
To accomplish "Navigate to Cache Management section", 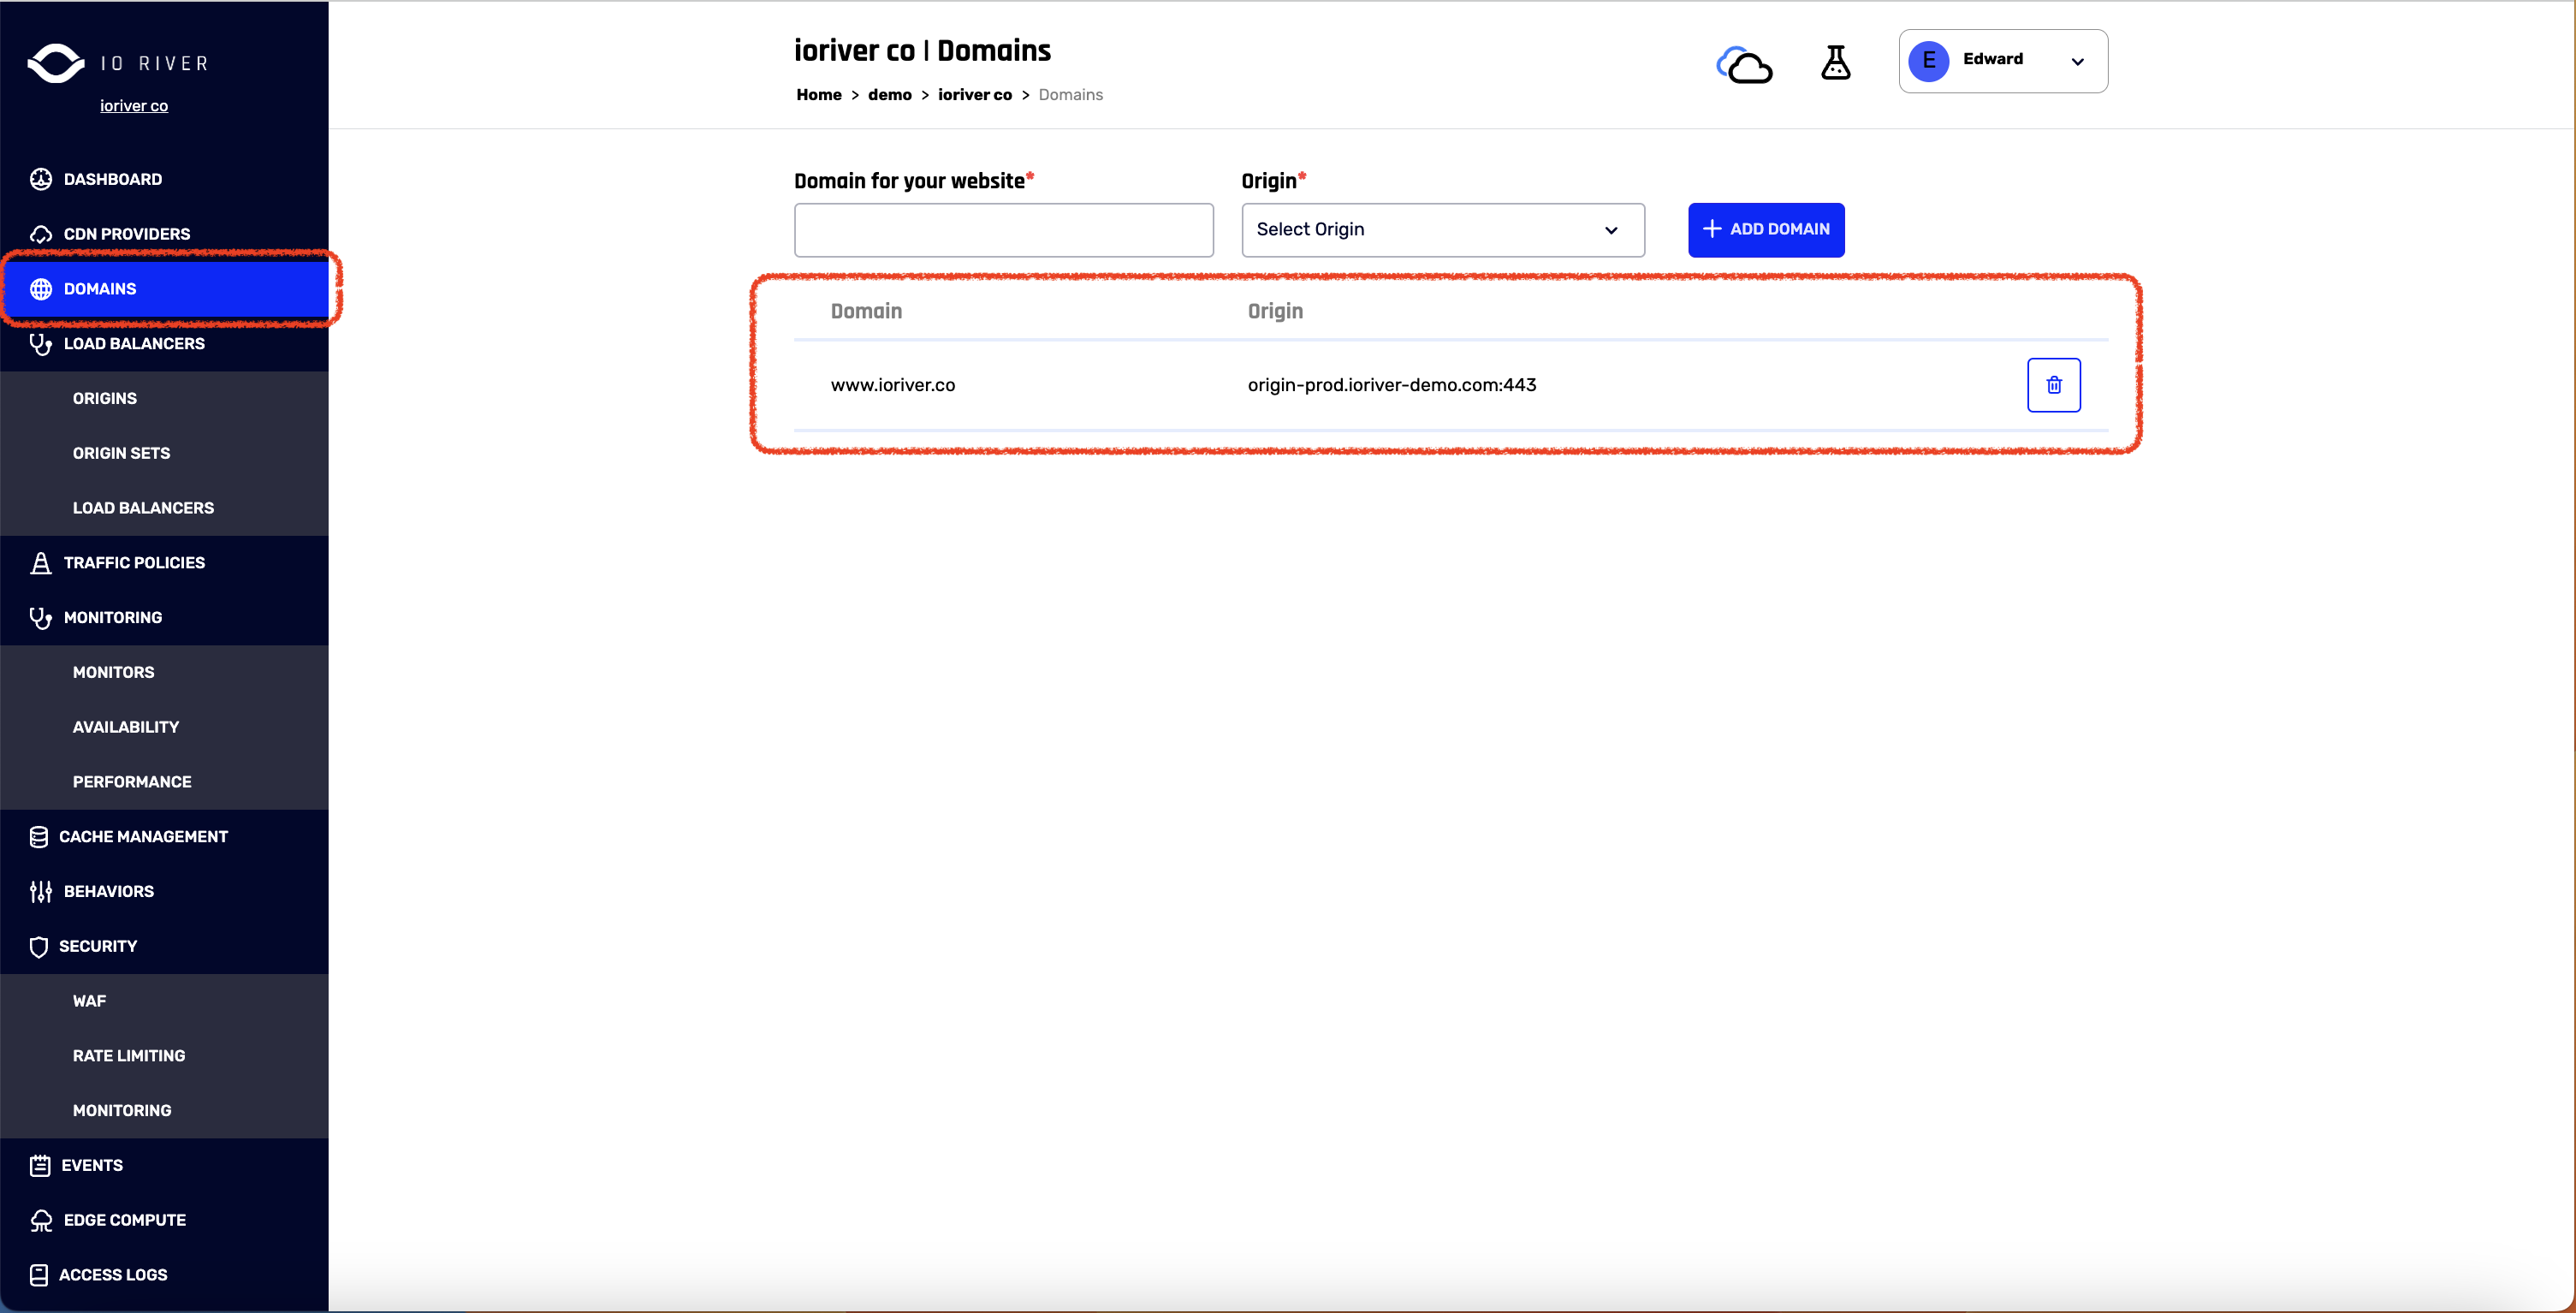I will point(142,835).
